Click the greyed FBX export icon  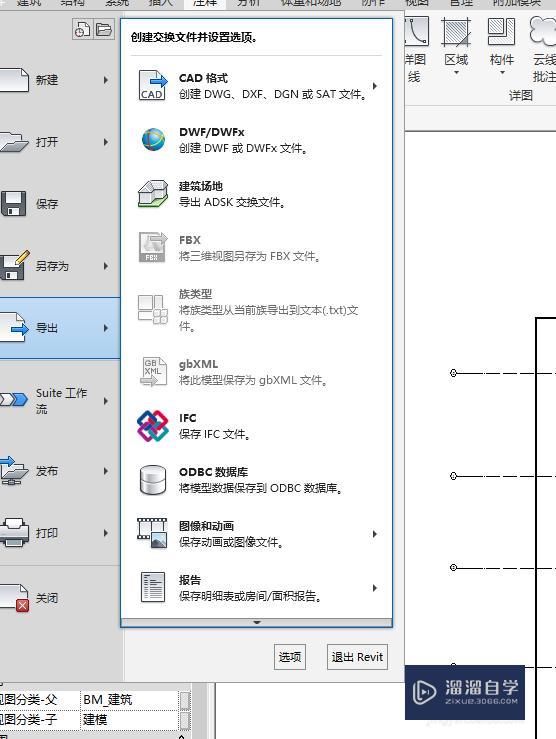[153, 247]
